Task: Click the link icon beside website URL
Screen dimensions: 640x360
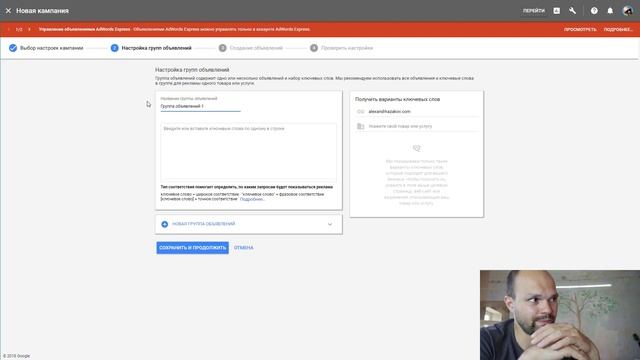Action: coord(360,111)
